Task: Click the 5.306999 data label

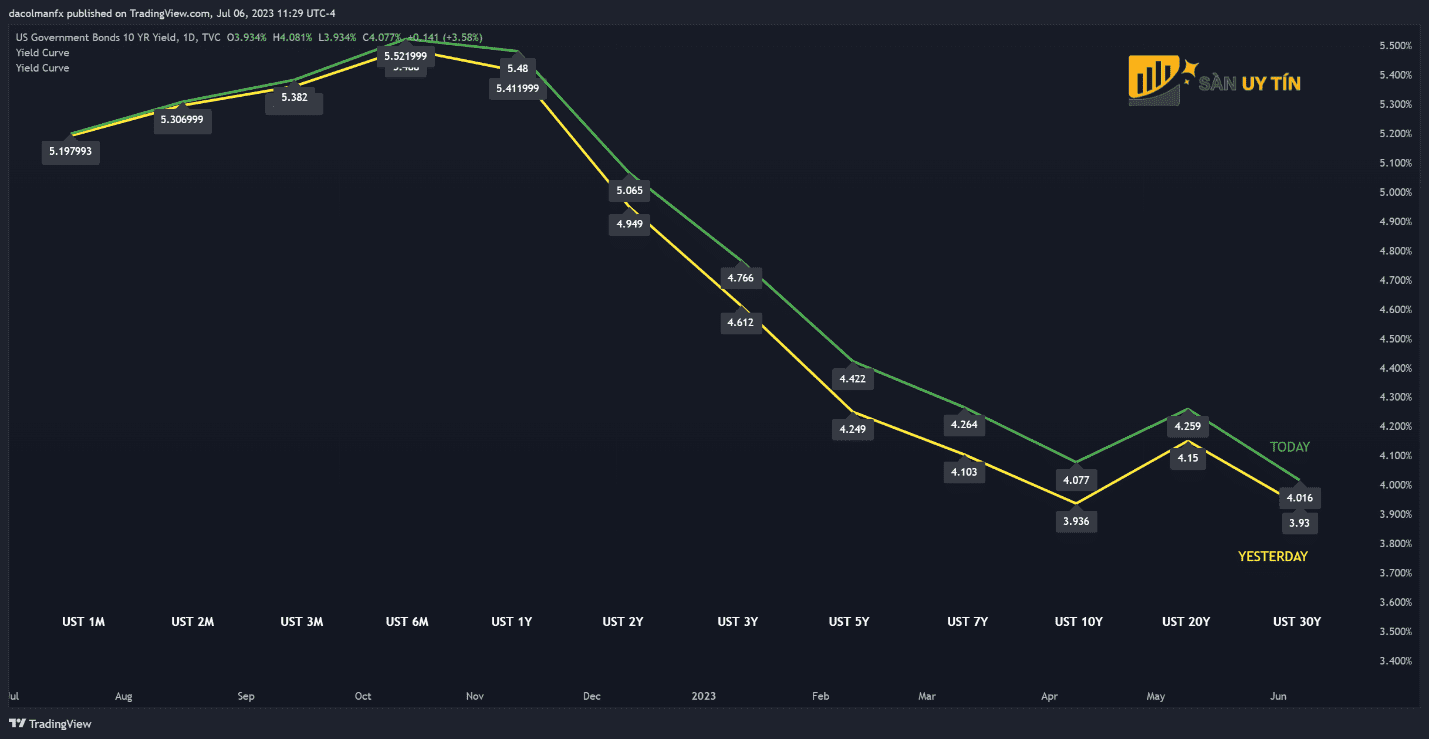Action: pyautogui.click(x=182, y=119)
